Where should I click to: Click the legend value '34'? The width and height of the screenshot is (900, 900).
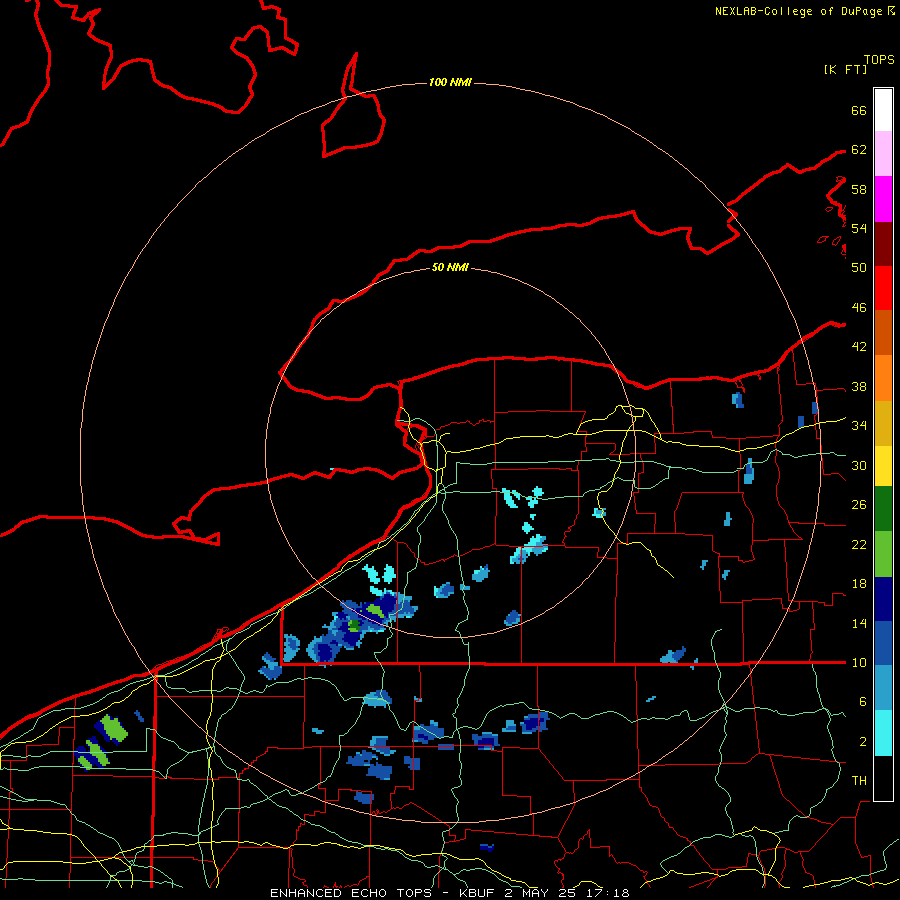[859, 425]
